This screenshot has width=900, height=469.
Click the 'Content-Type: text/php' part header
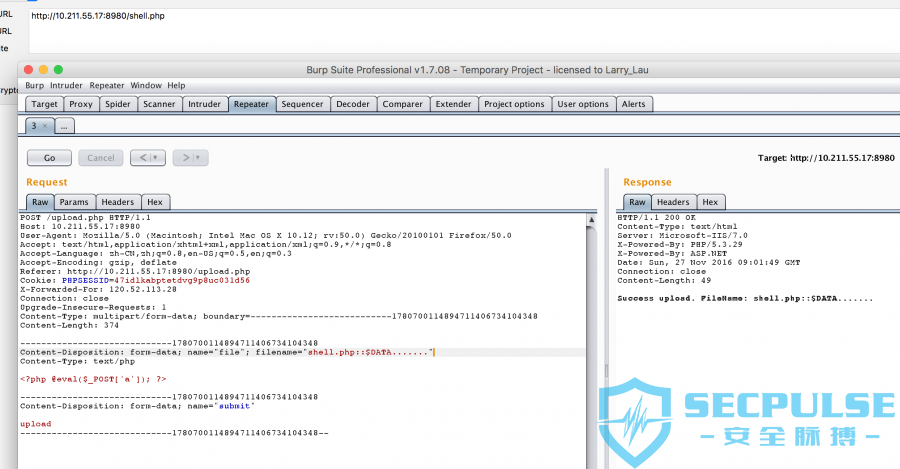(x=77, y=362)
